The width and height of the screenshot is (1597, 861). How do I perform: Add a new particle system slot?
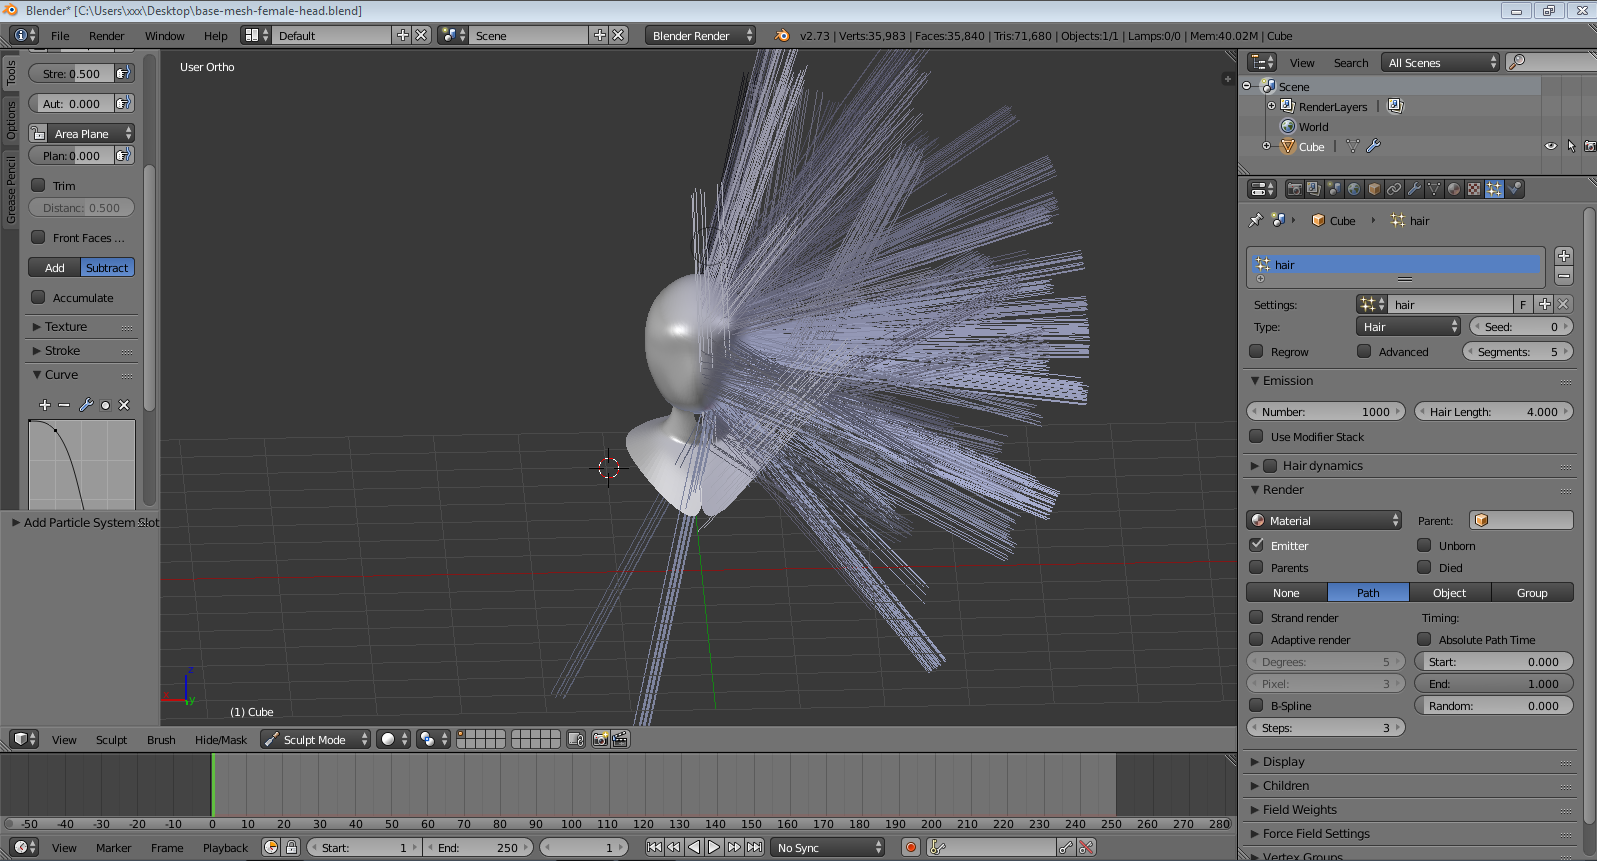[1564, 256]
